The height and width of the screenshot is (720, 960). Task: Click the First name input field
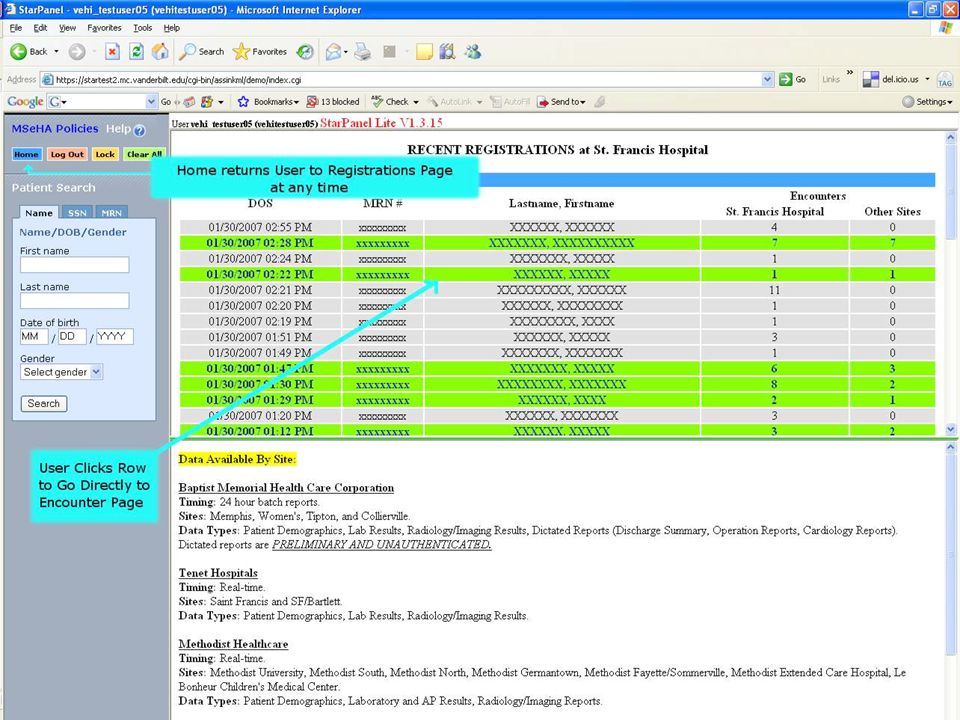(75, 264)
